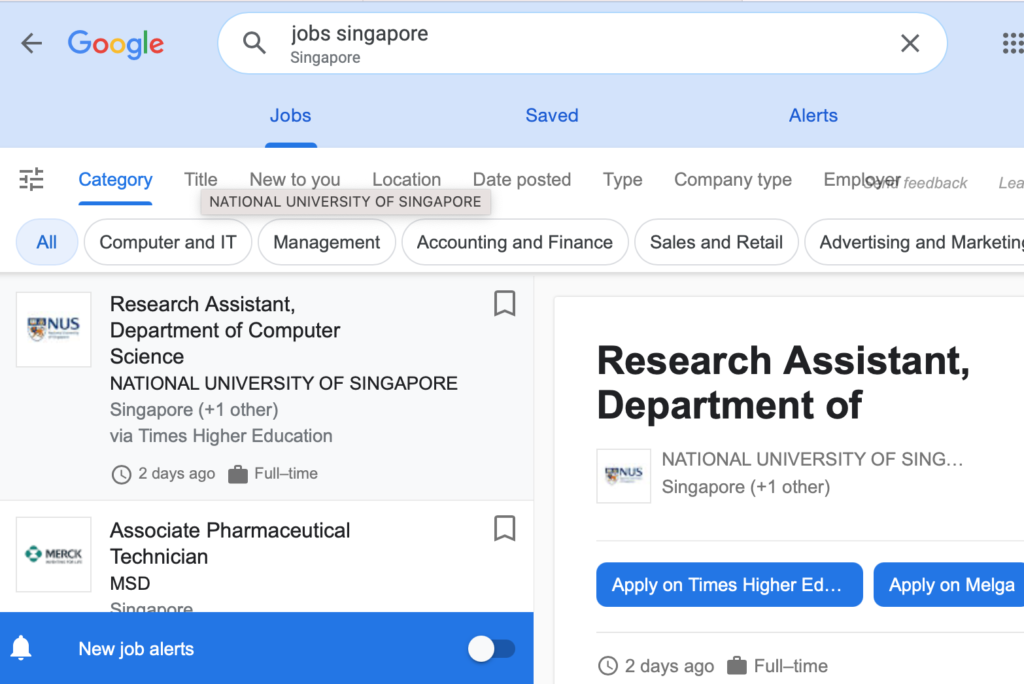This screenshot has width=1024, height=684.
Task: Open the Associate Pharmaceutical Technician listing
Action: point(230,544)
